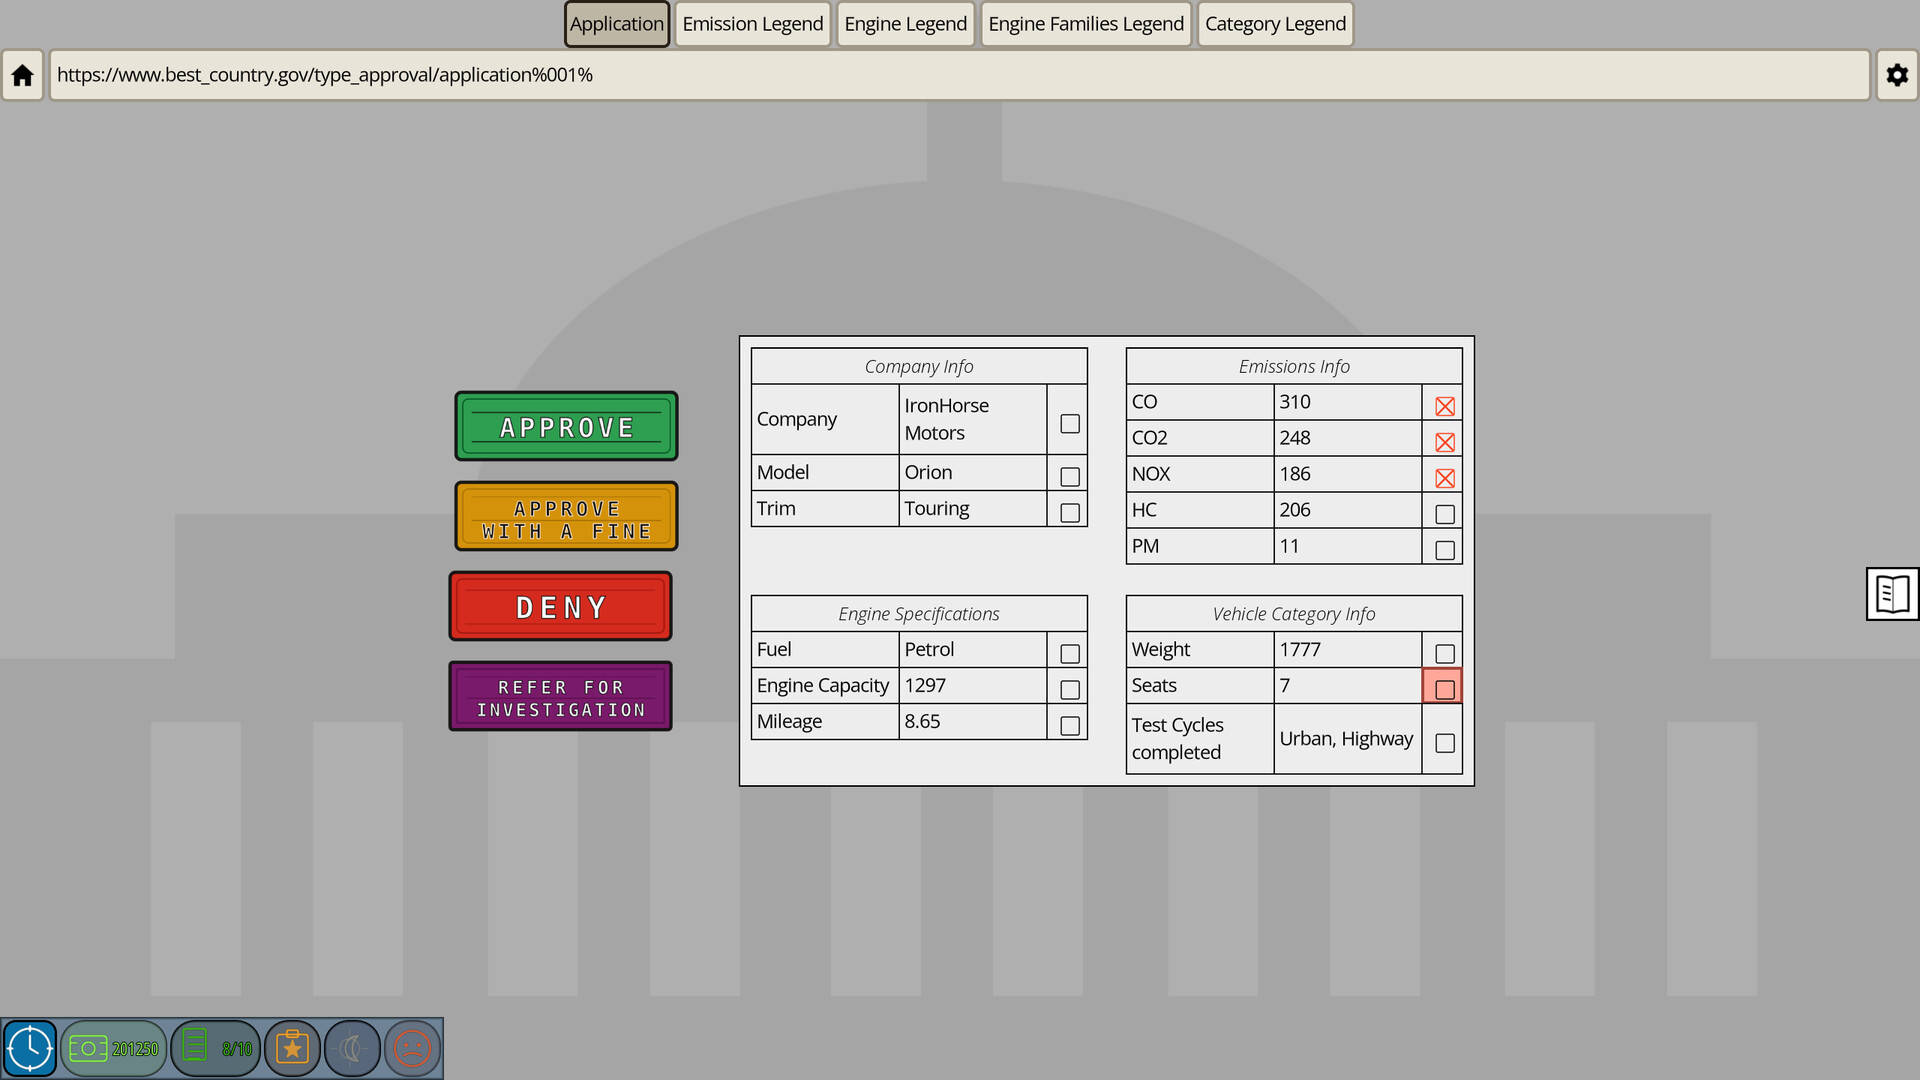
Task: Click the home icon button
Action: tap(22, 75)
